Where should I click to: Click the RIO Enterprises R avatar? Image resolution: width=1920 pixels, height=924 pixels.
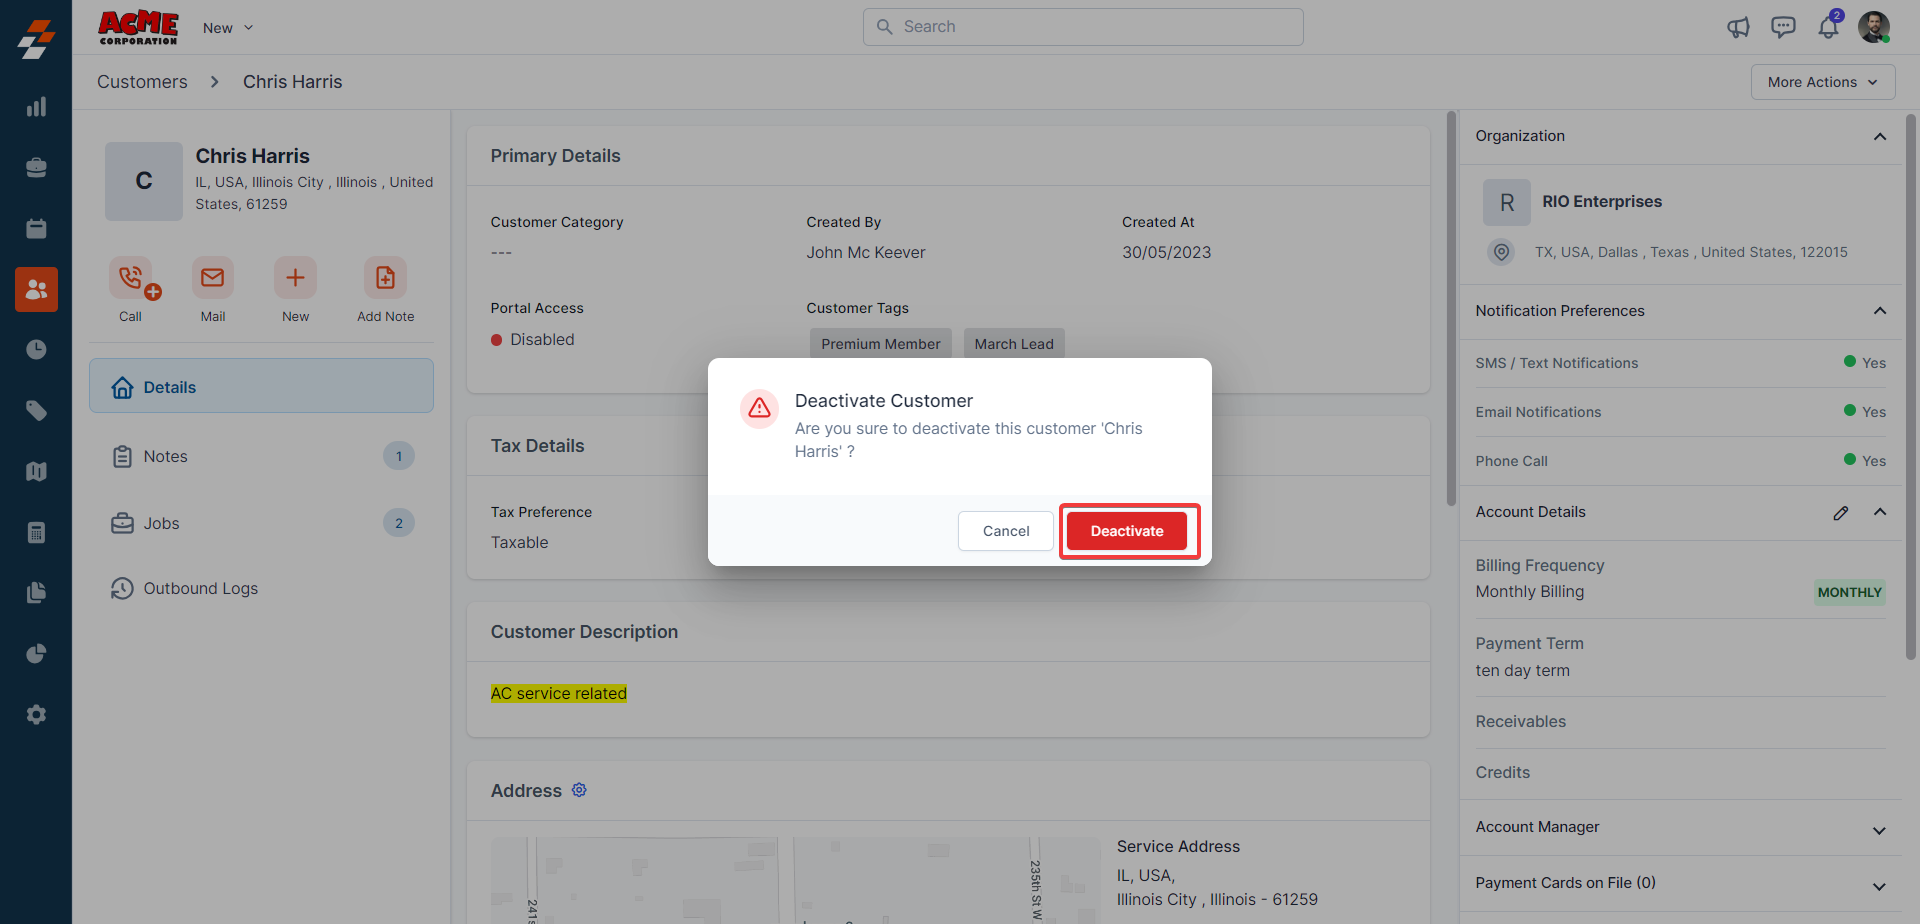pos(1507,203)
